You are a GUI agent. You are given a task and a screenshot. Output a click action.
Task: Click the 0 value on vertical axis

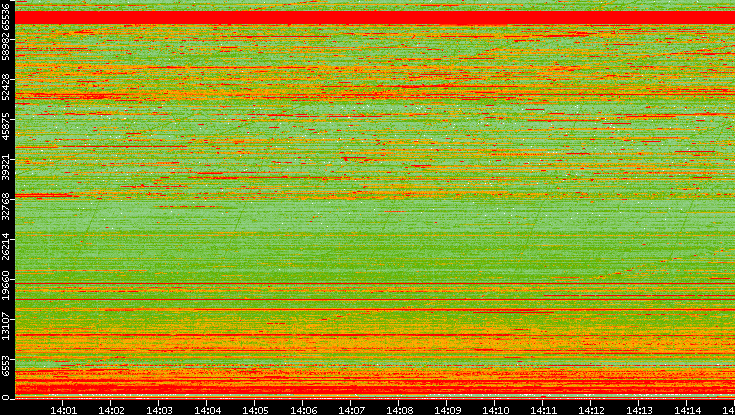pyautogui.click(x=5, y=398)
